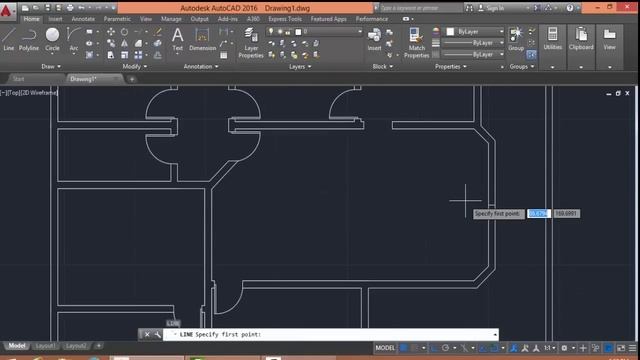This screenshot has height=360, width=640.
Task: Expand the Properties panel
Action: (x=451, y=66)
